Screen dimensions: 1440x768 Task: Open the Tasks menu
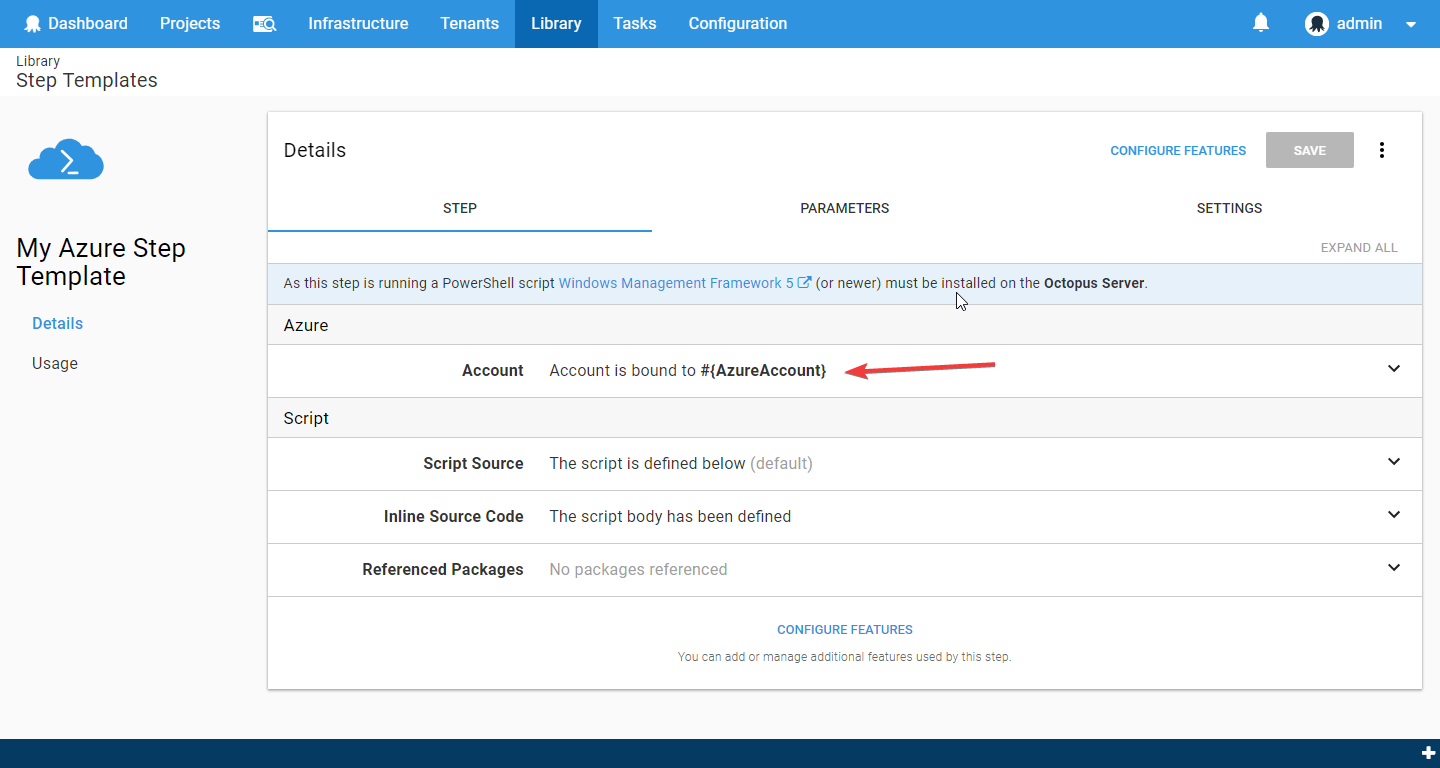[x=635, y=24]
